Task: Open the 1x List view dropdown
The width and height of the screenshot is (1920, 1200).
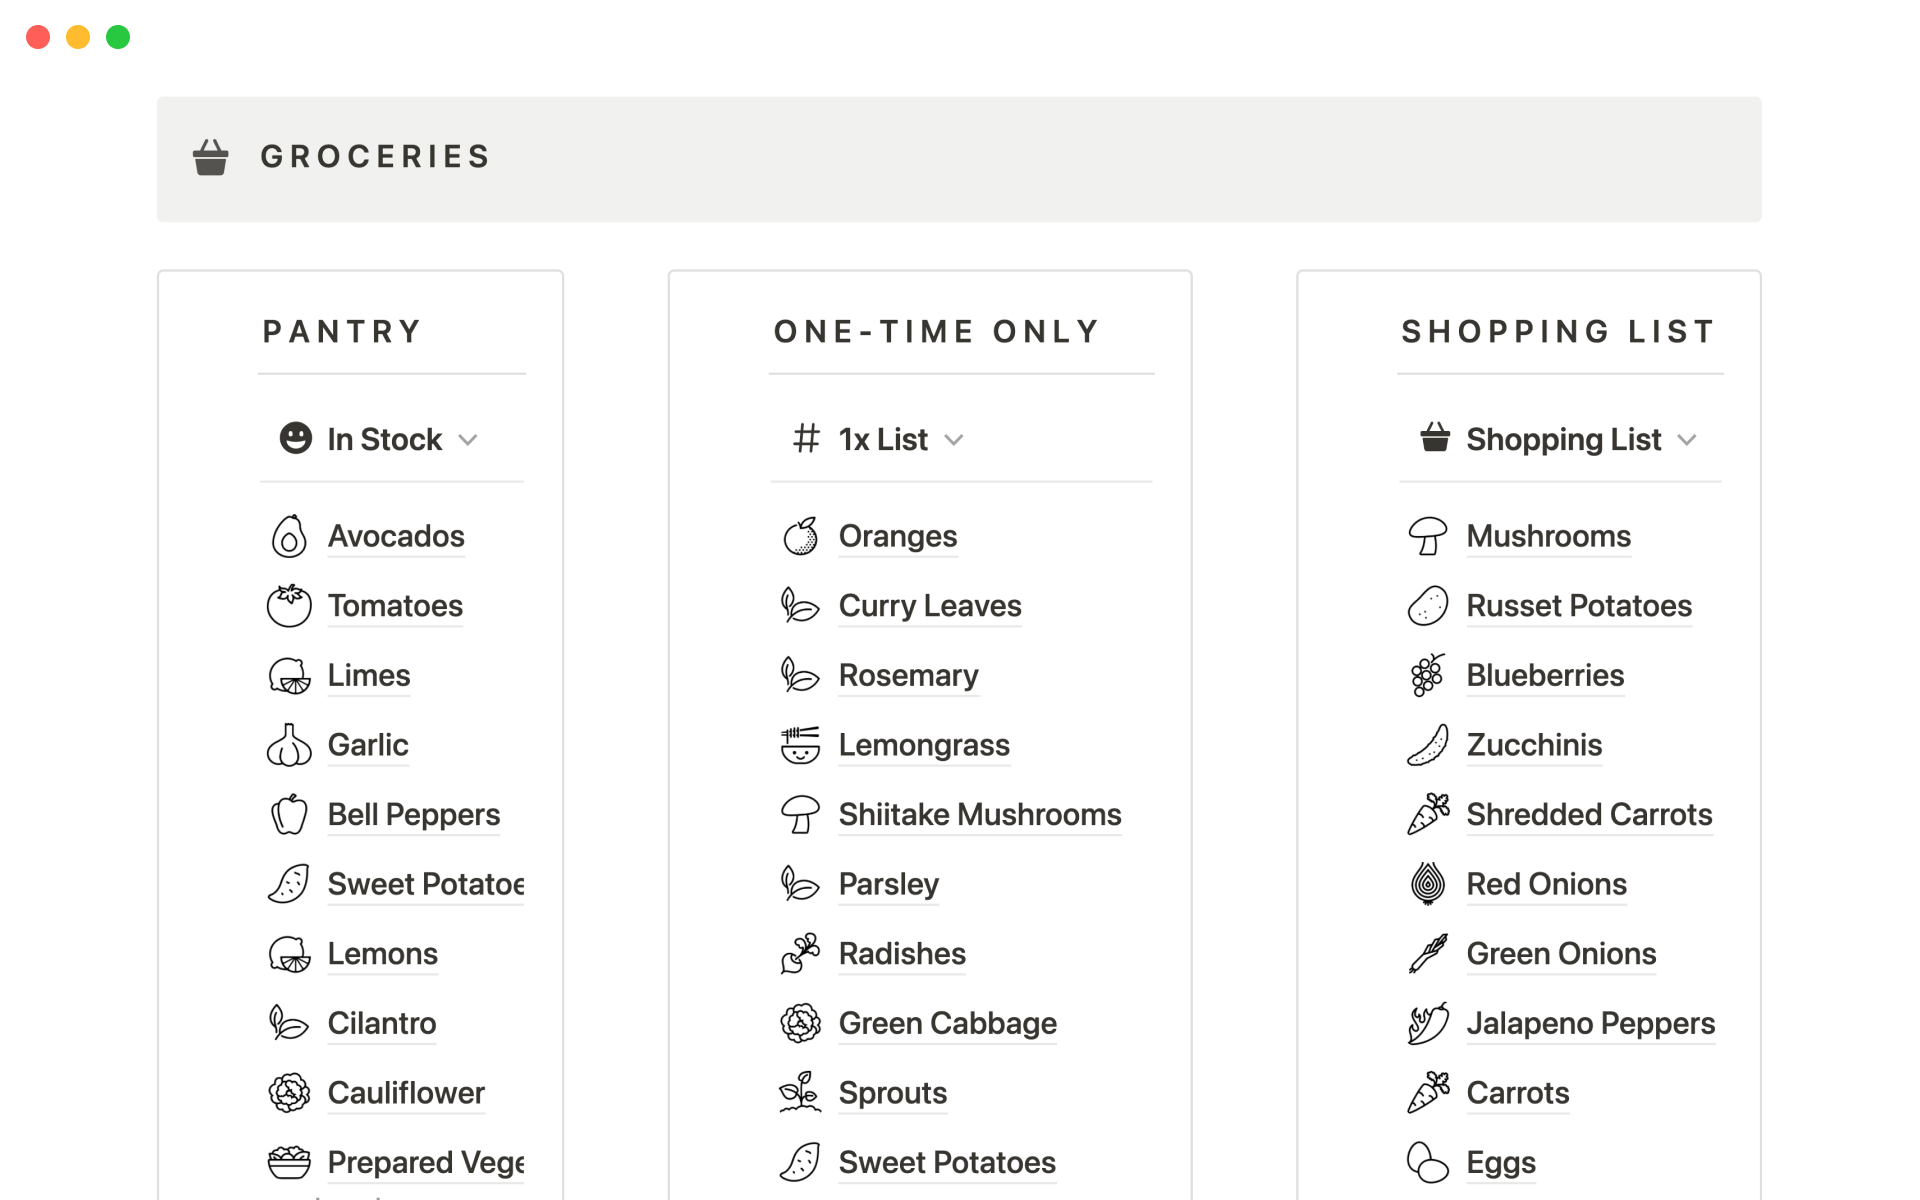Action: tap(954, 440)
